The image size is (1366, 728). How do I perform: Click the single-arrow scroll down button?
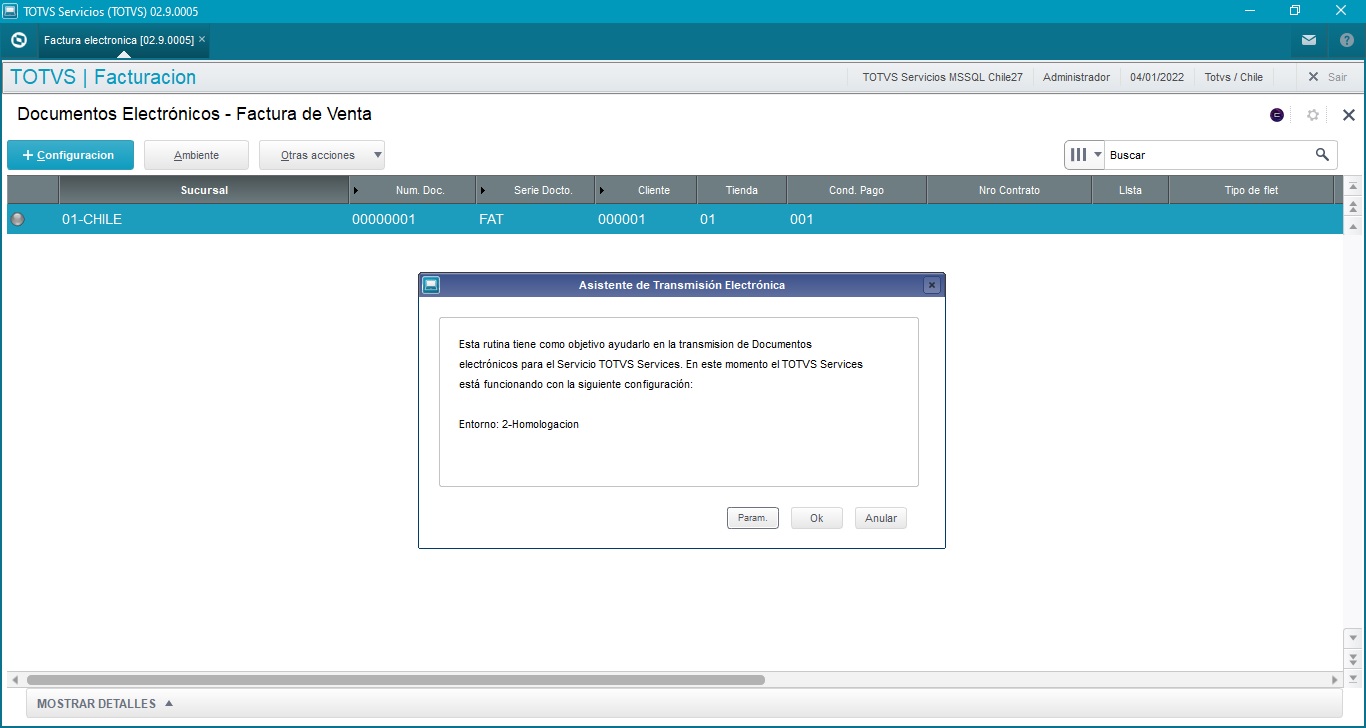[1353, 638]
